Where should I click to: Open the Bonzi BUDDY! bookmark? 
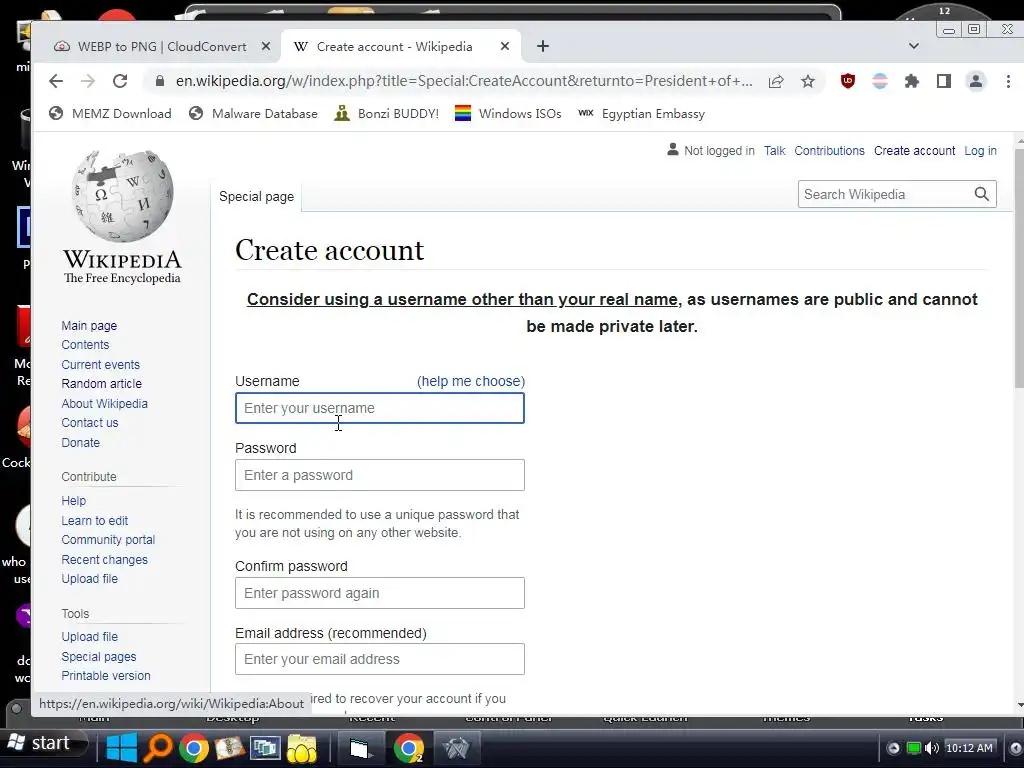coord(386,114)
